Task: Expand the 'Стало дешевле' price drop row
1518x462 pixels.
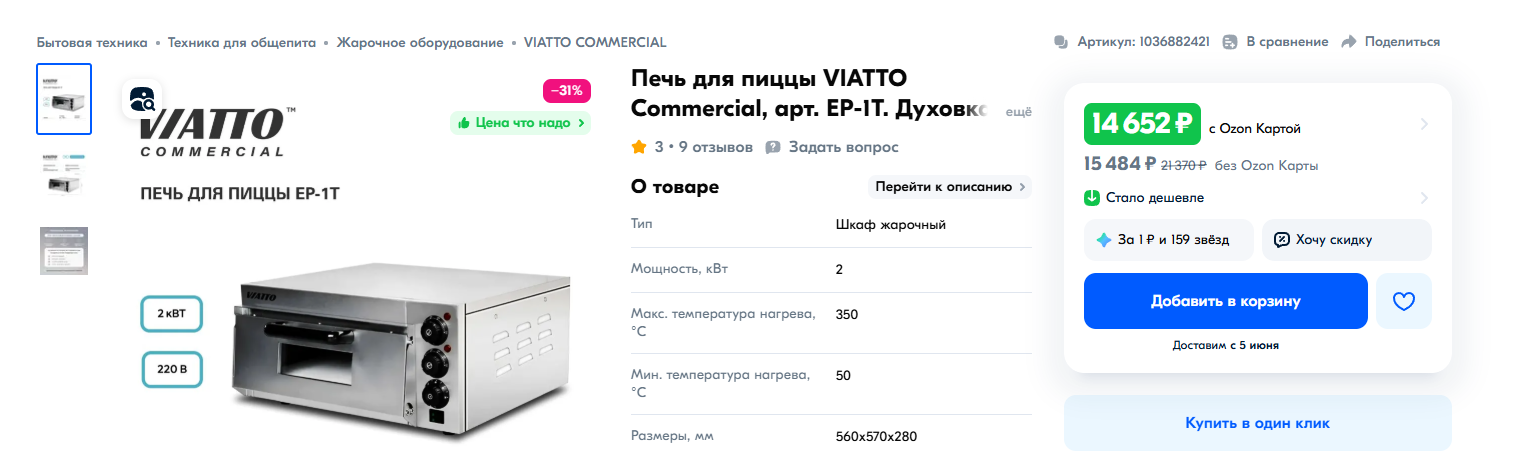Action: point(1424,198)
